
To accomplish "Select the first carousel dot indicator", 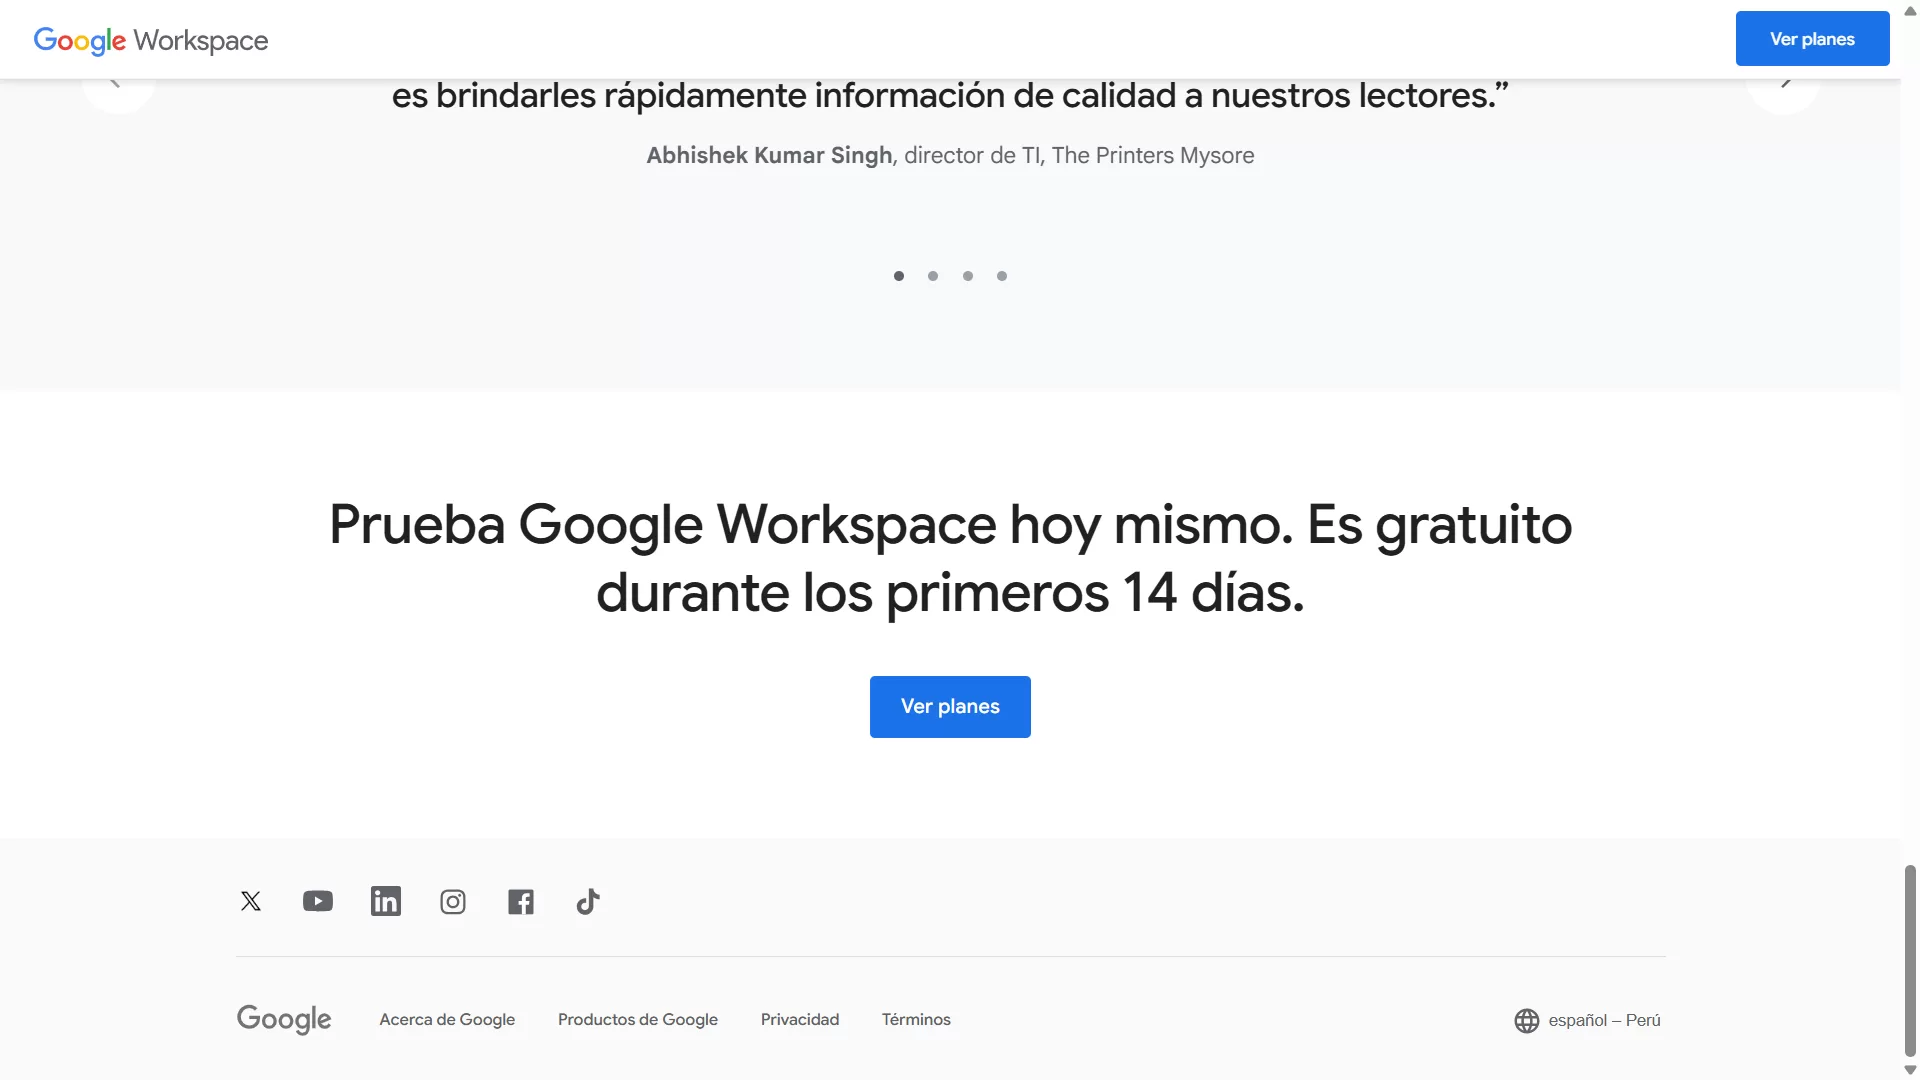I will click(x=899, y=276).
